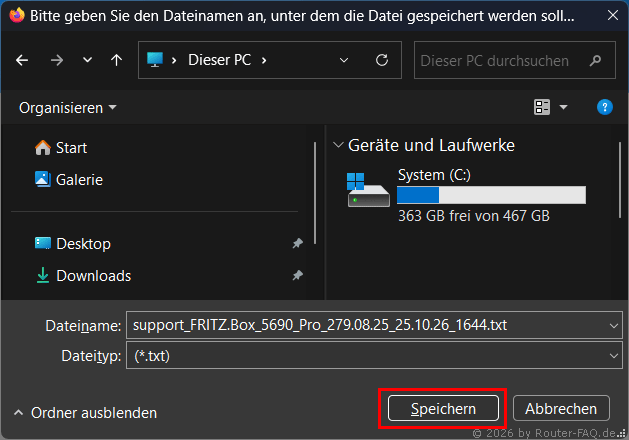Go up one folder level arrow
The image size is (629, 440).
click(116, 60)
